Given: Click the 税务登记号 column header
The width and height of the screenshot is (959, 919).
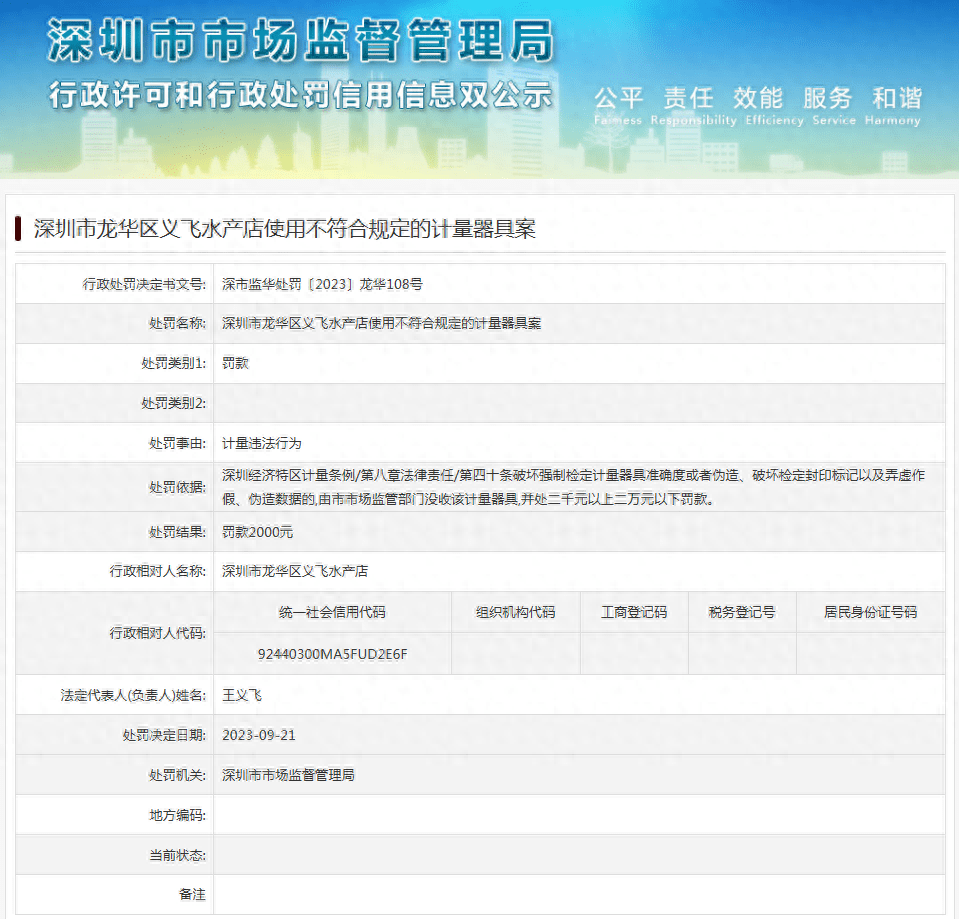Looking at the screenshot, I should 741,612.
